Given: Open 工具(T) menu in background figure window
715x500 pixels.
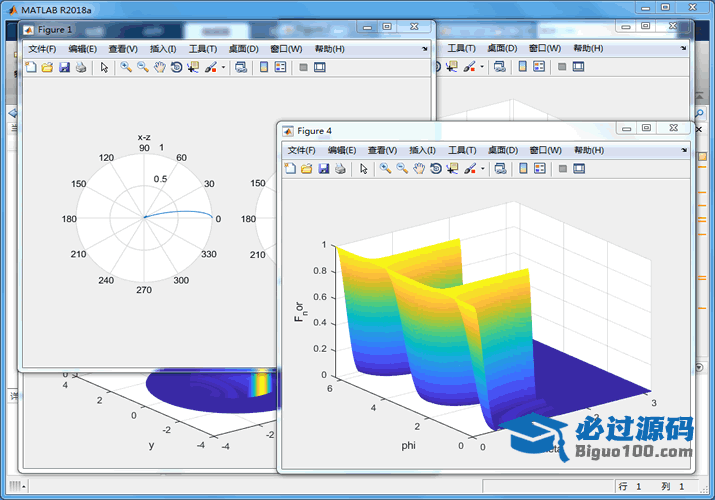Looking at the screenshot, I should click(x=461, y=48).
